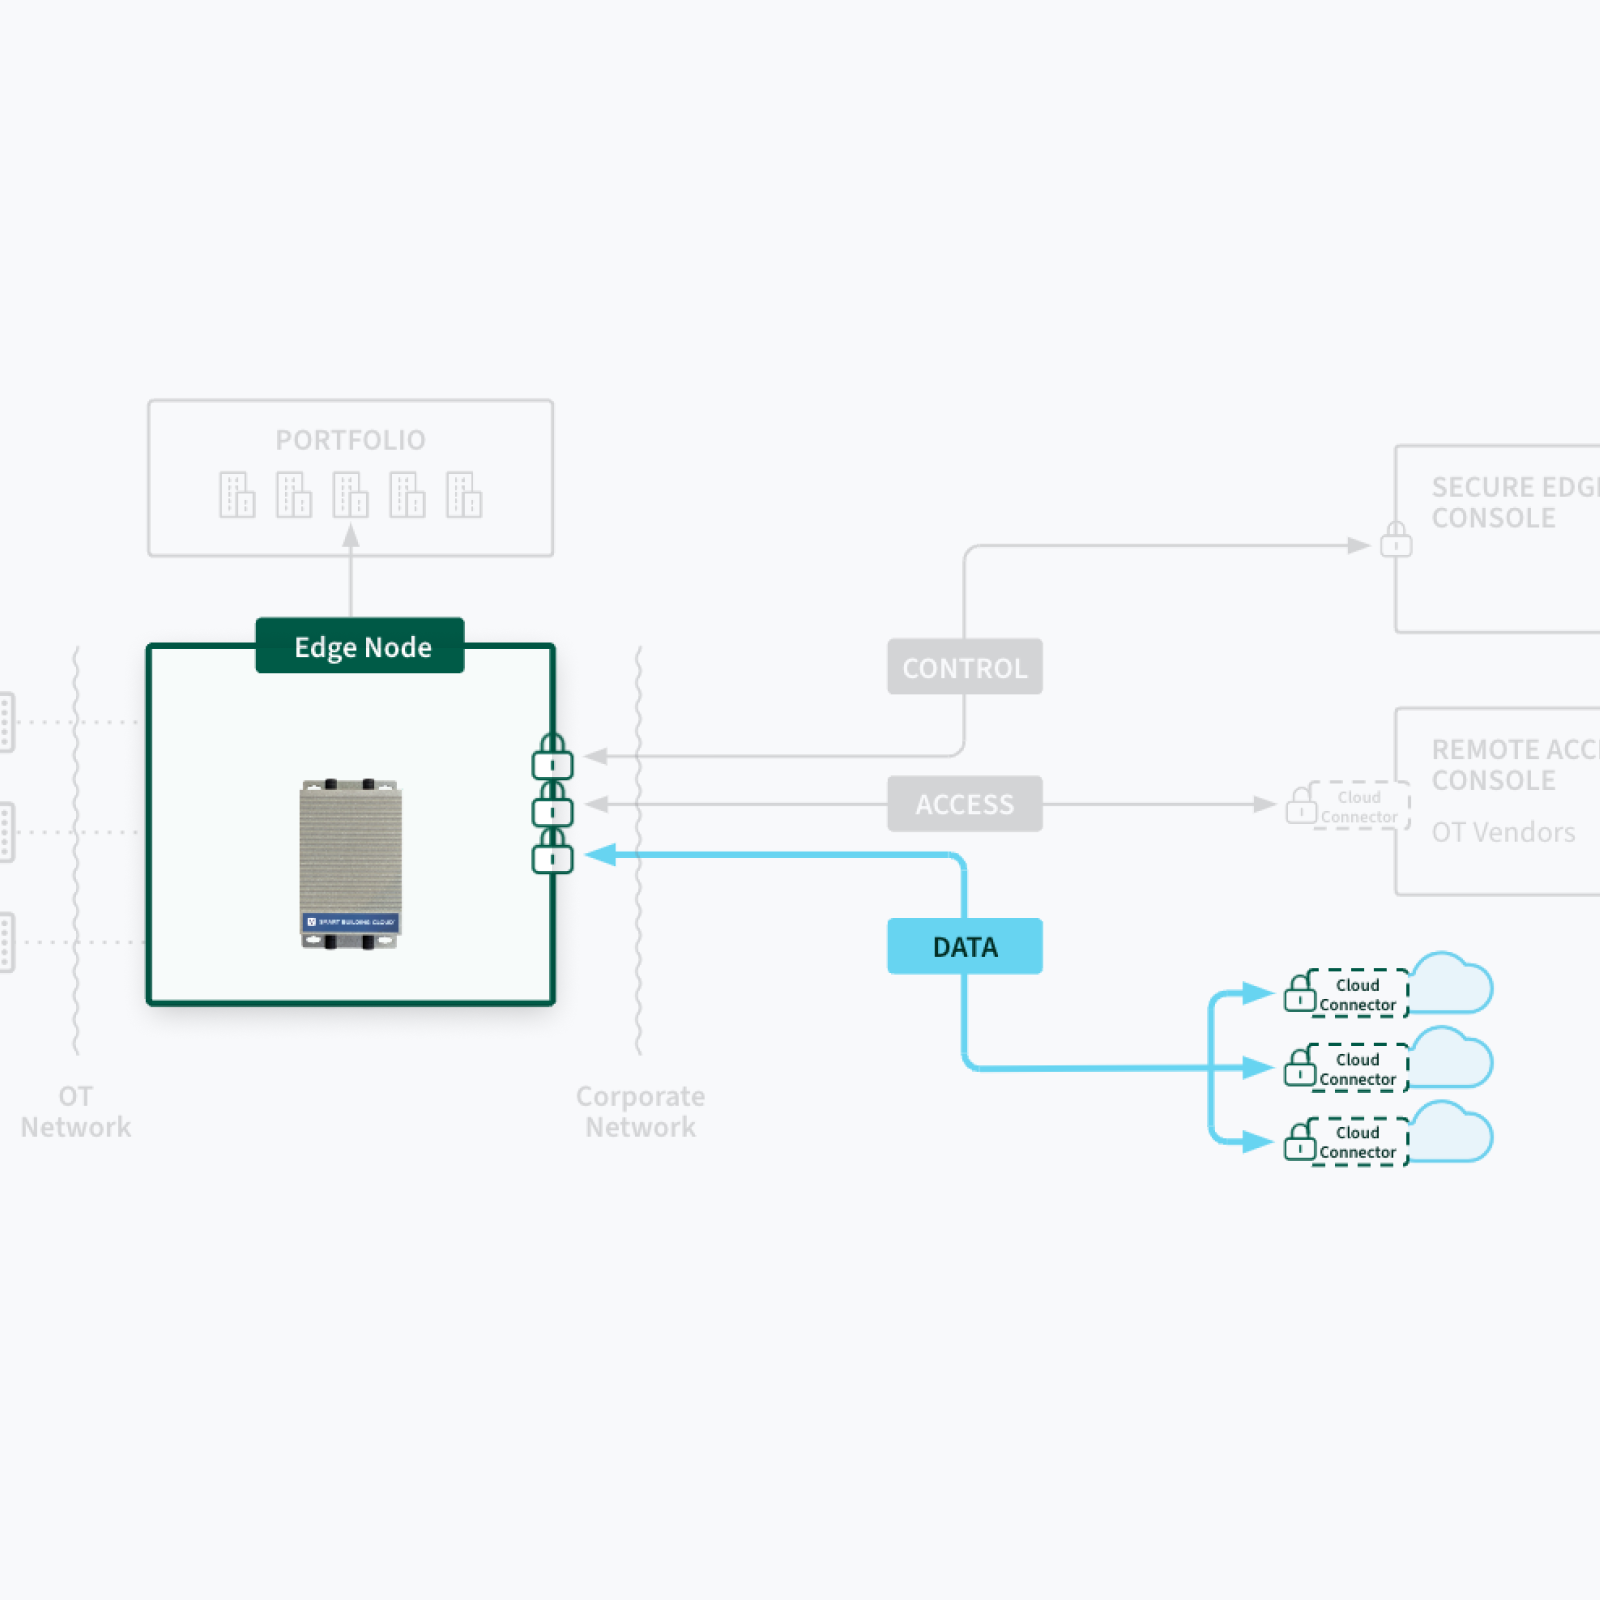
Task: Click the bottom padlock on Edge Node border
Action: tap(552, 852)
